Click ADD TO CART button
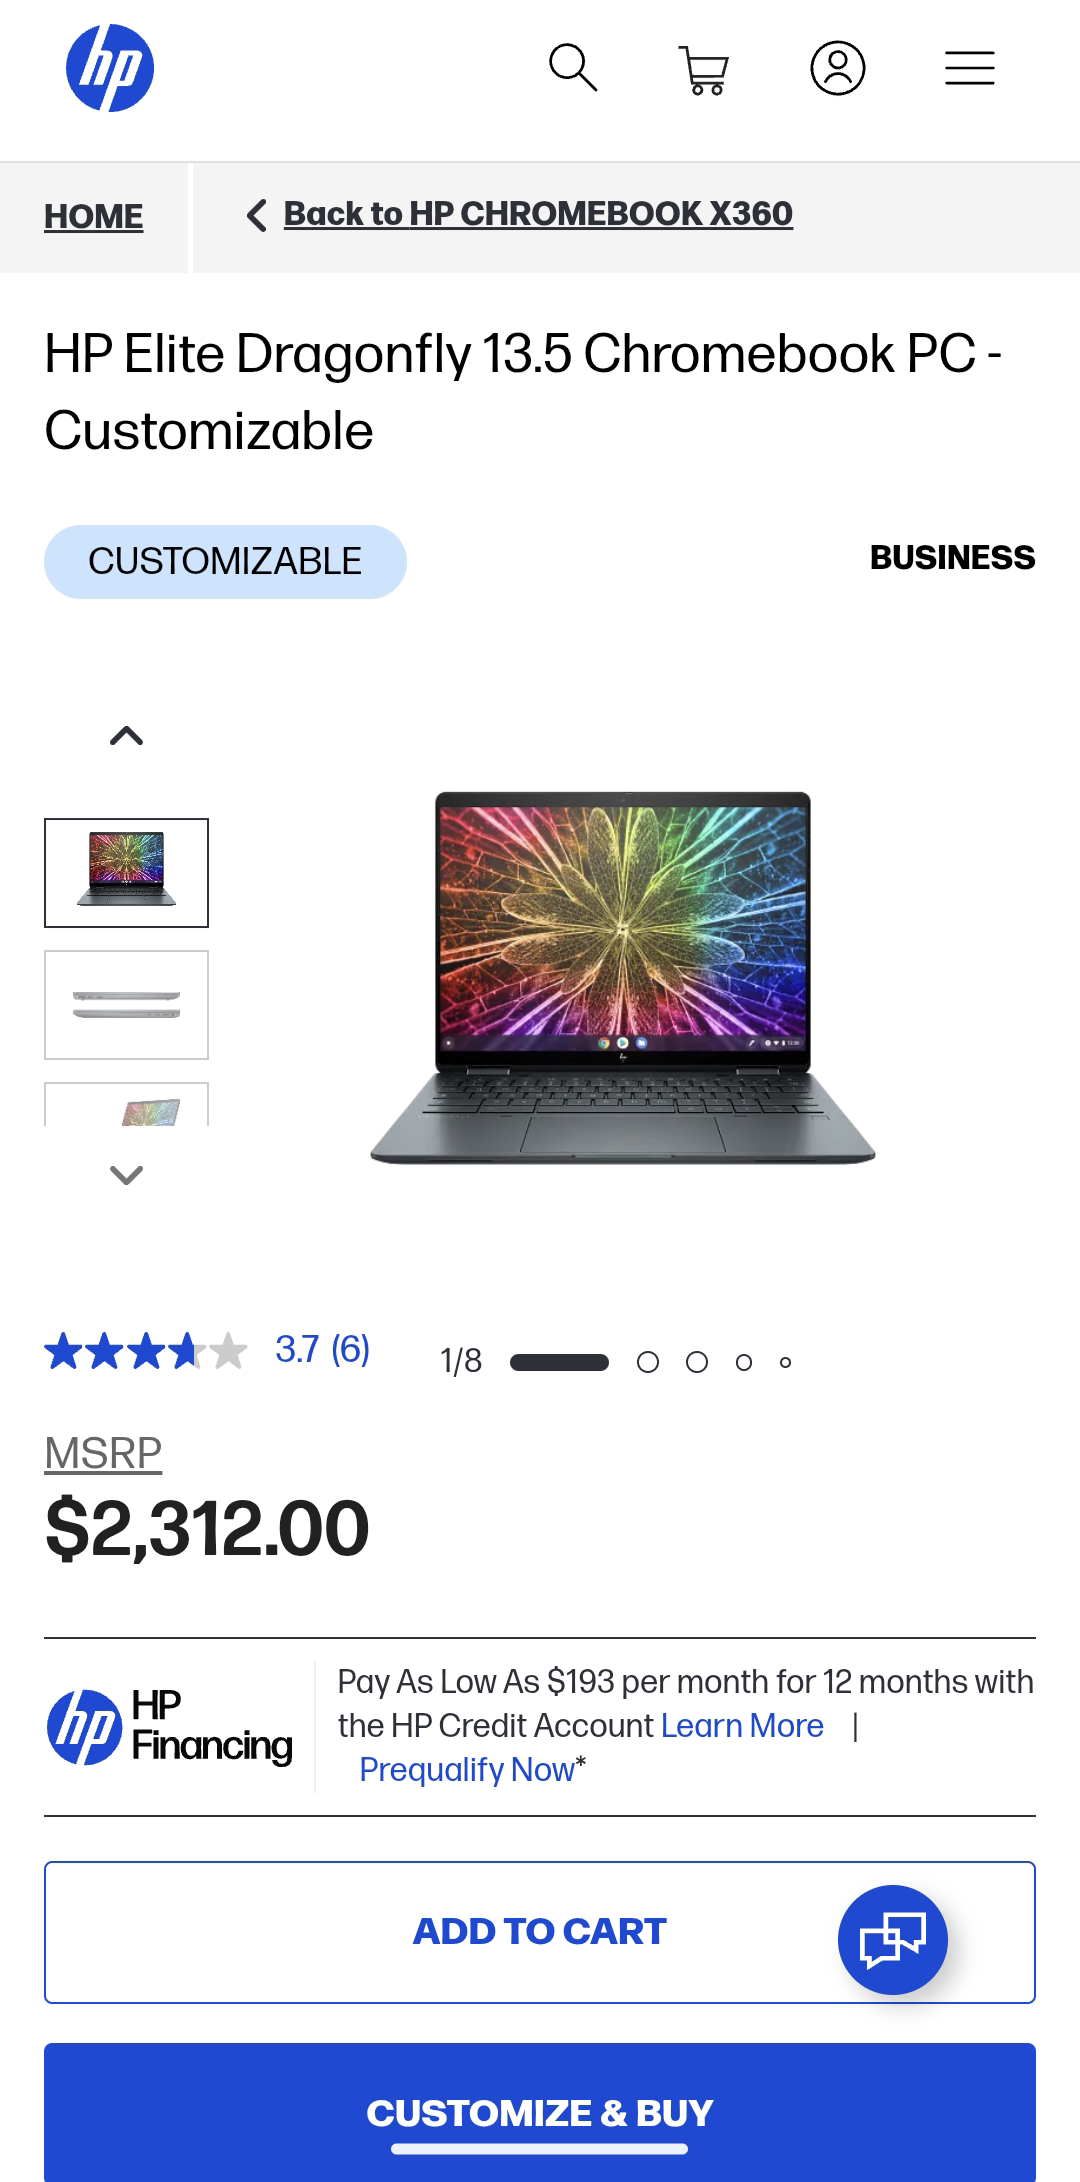 [x=540, y=1932]
